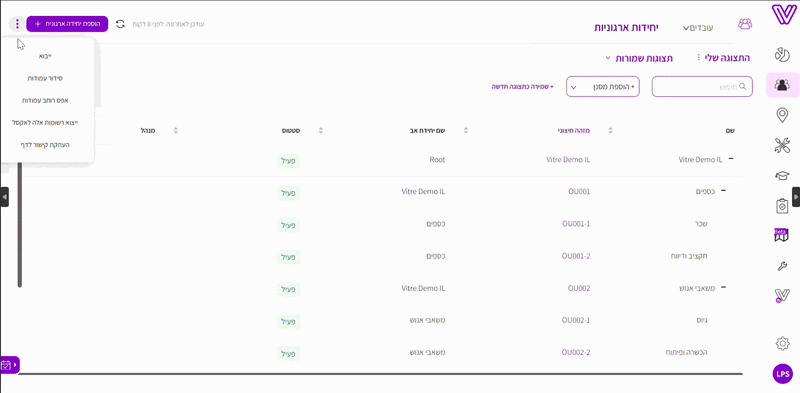Click the purple people group icon in the header
The image size is (800, 393).
[x=745, y=24]
